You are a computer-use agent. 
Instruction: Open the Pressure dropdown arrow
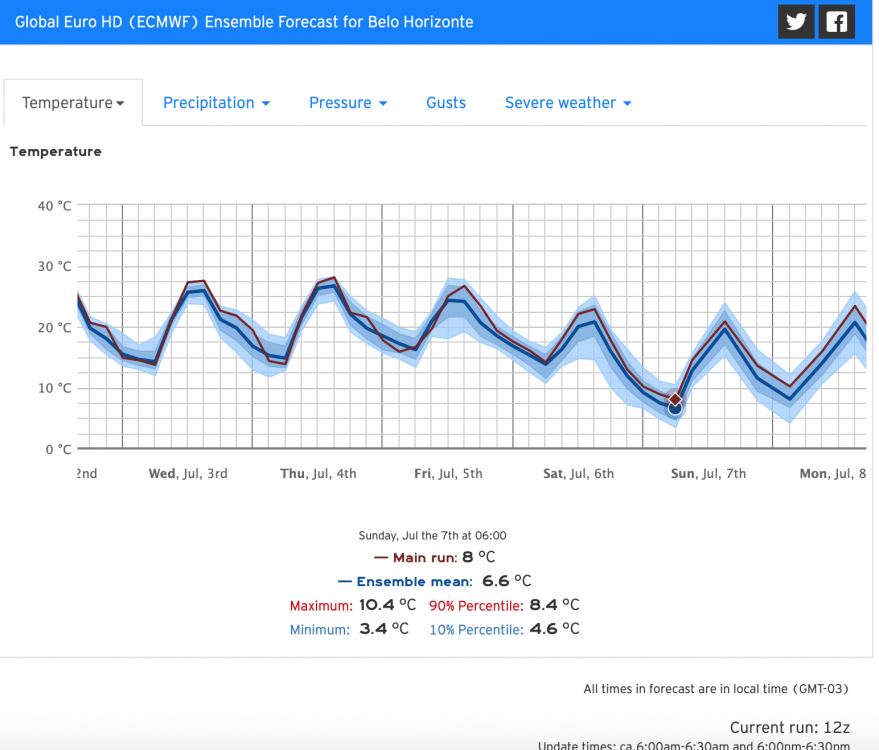click(x=383, y=104)
